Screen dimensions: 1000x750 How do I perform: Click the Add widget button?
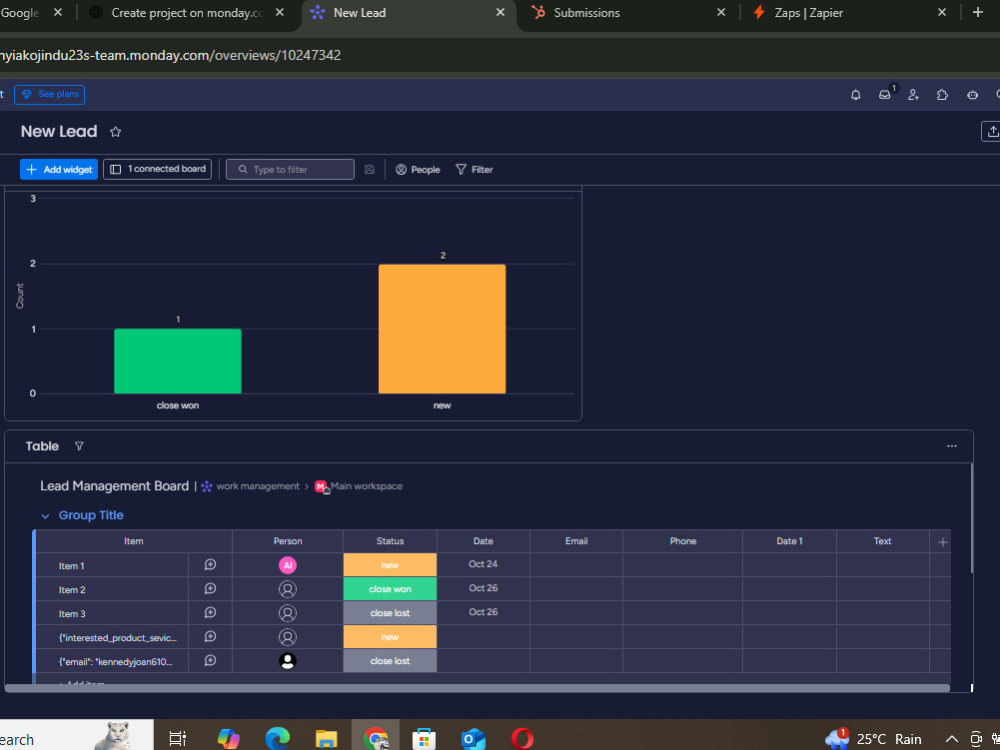[59, 169]
